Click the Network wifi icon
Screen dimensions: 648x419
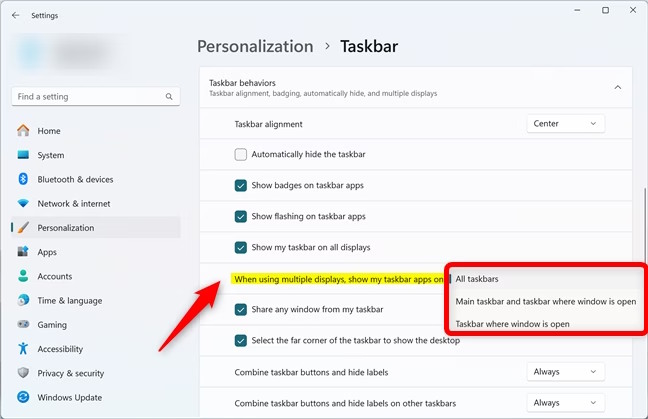[x=23, y=203]
